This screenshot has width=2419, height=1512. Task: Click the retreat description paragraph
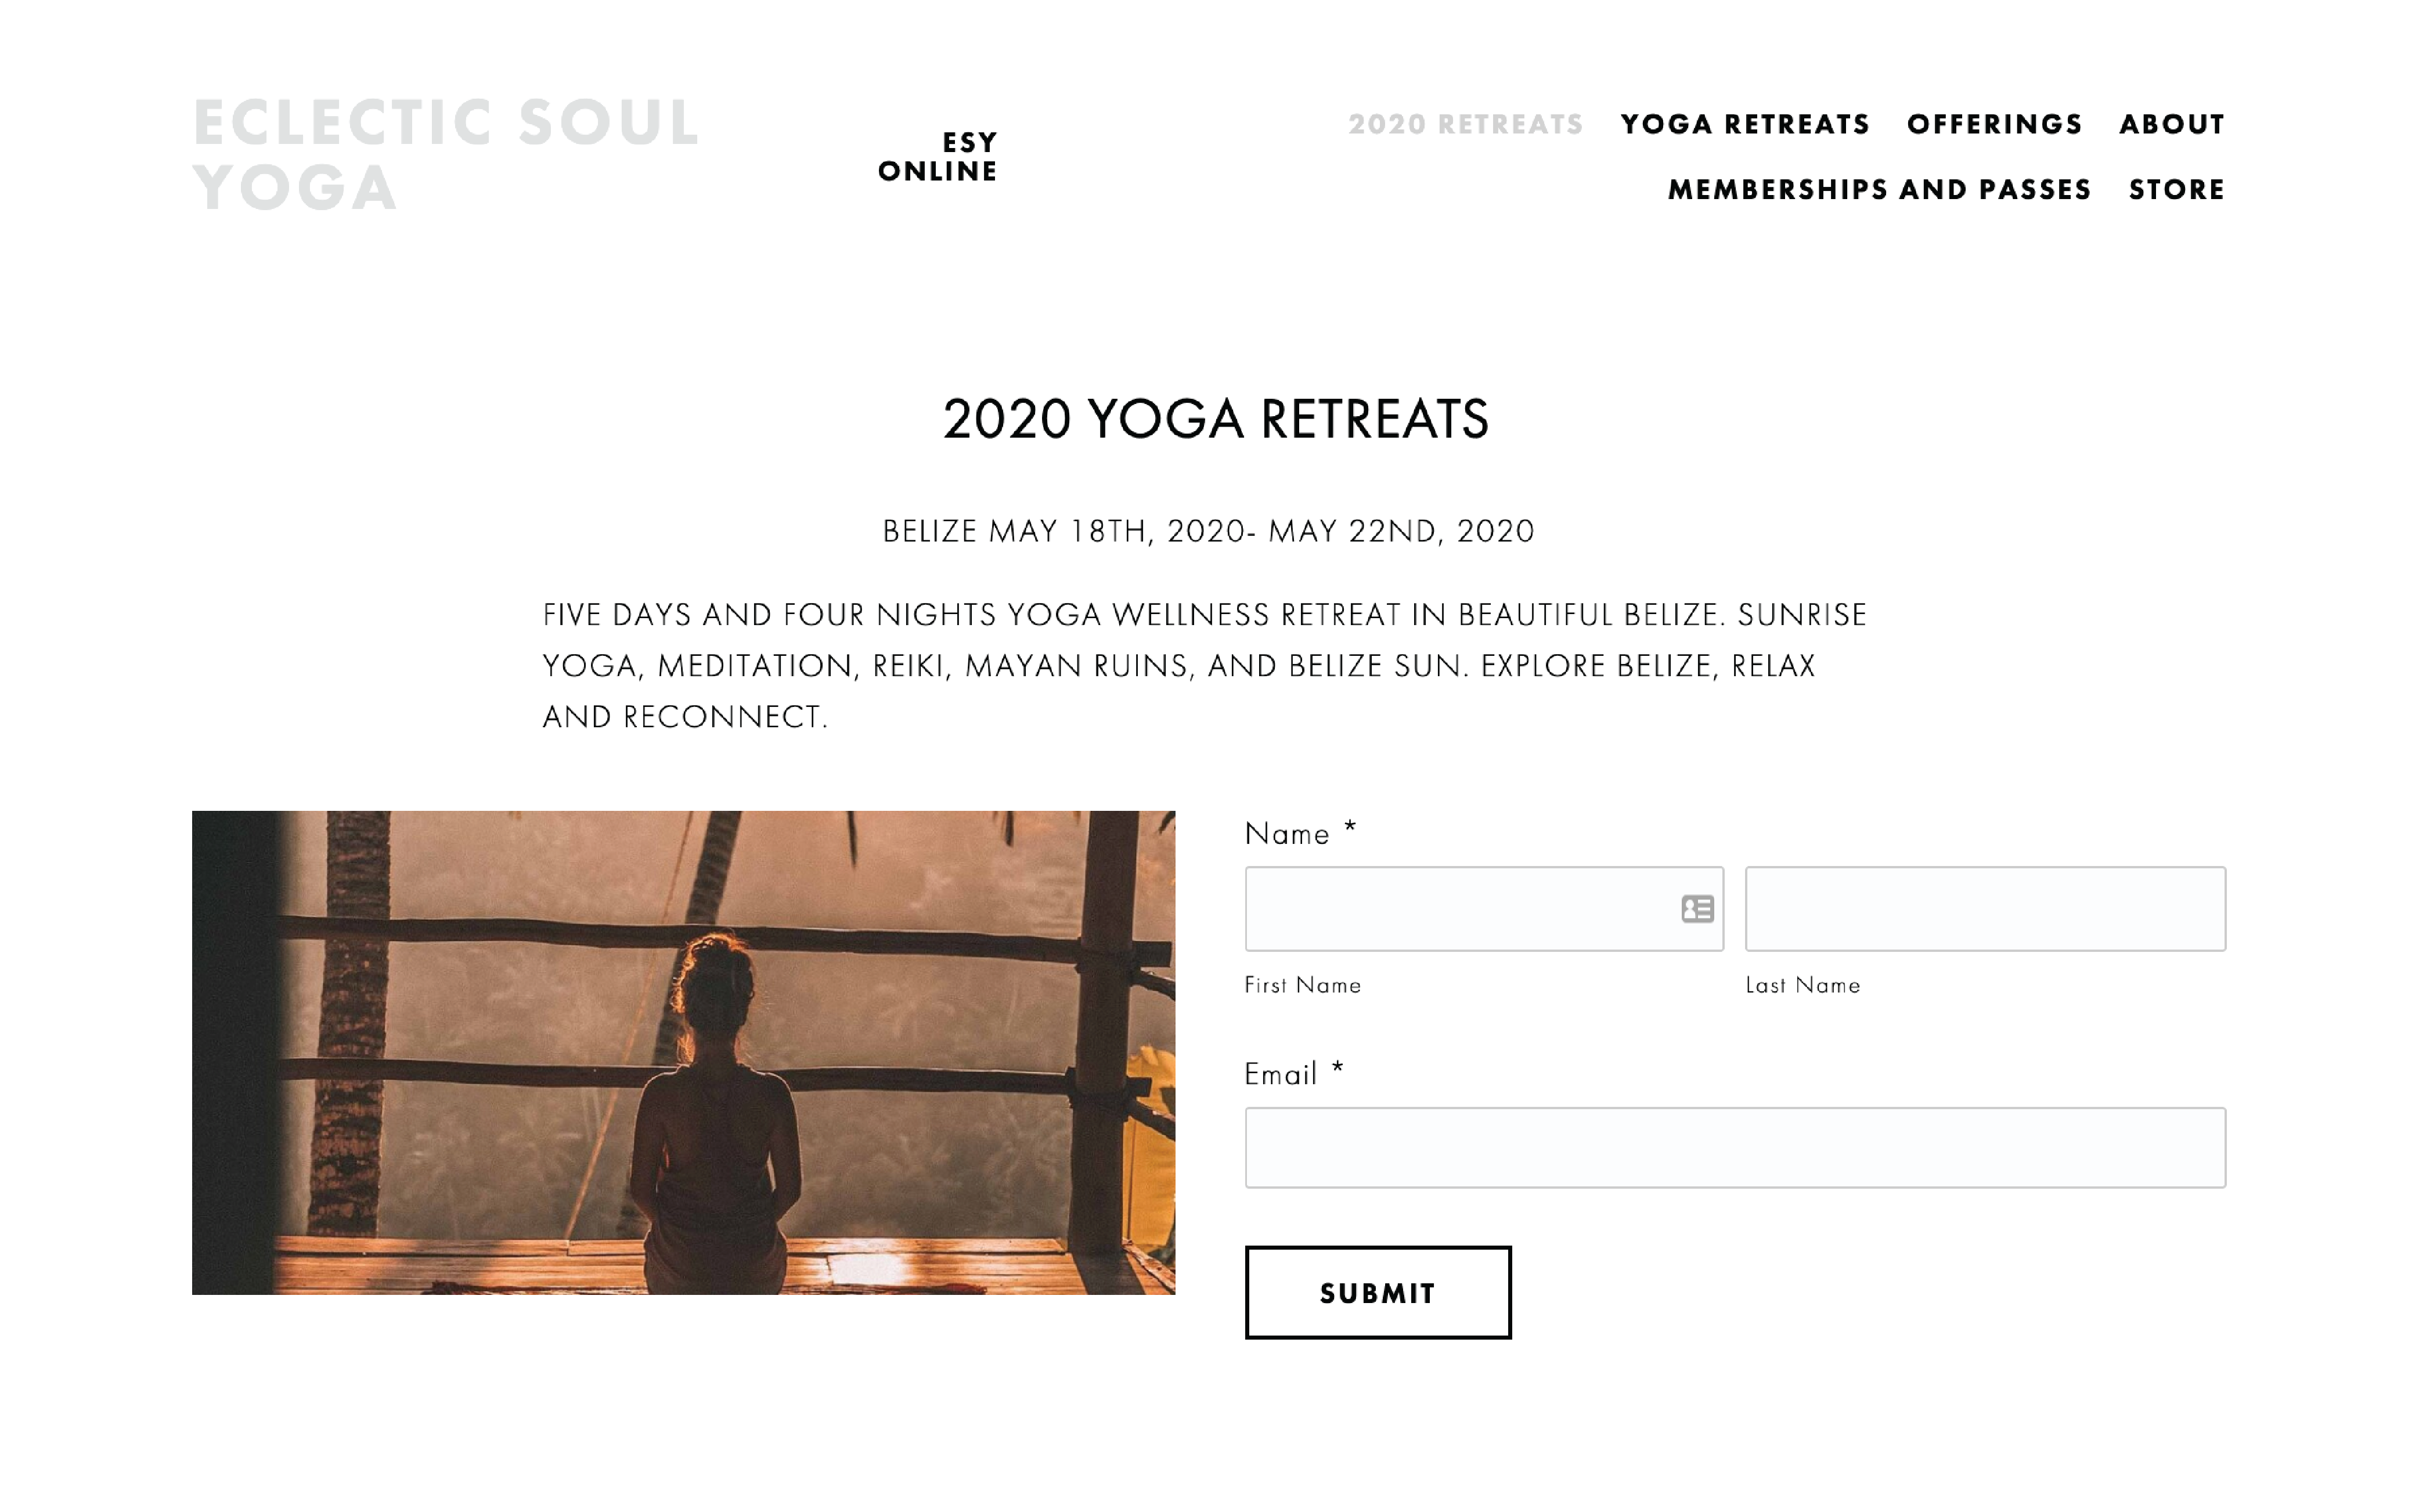coord(1204,665)
